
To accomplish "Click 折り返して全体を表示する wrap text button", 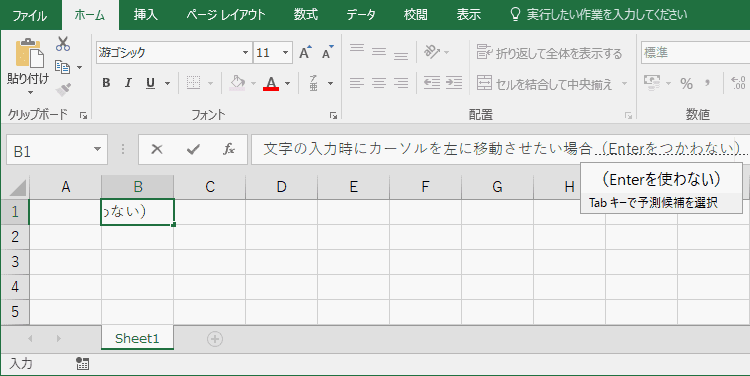I will coord(550,53).
